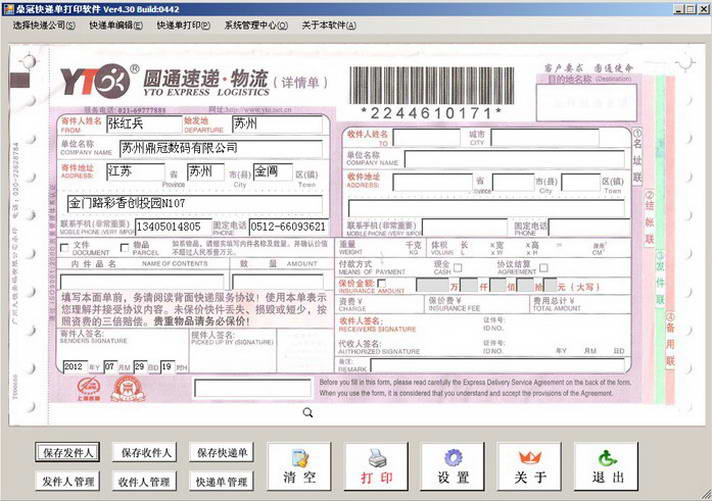Image resolution: width=712 pixels, height=501 pixels.
Task: Click sender city field in address row
Action: click(x=206, y=172)
